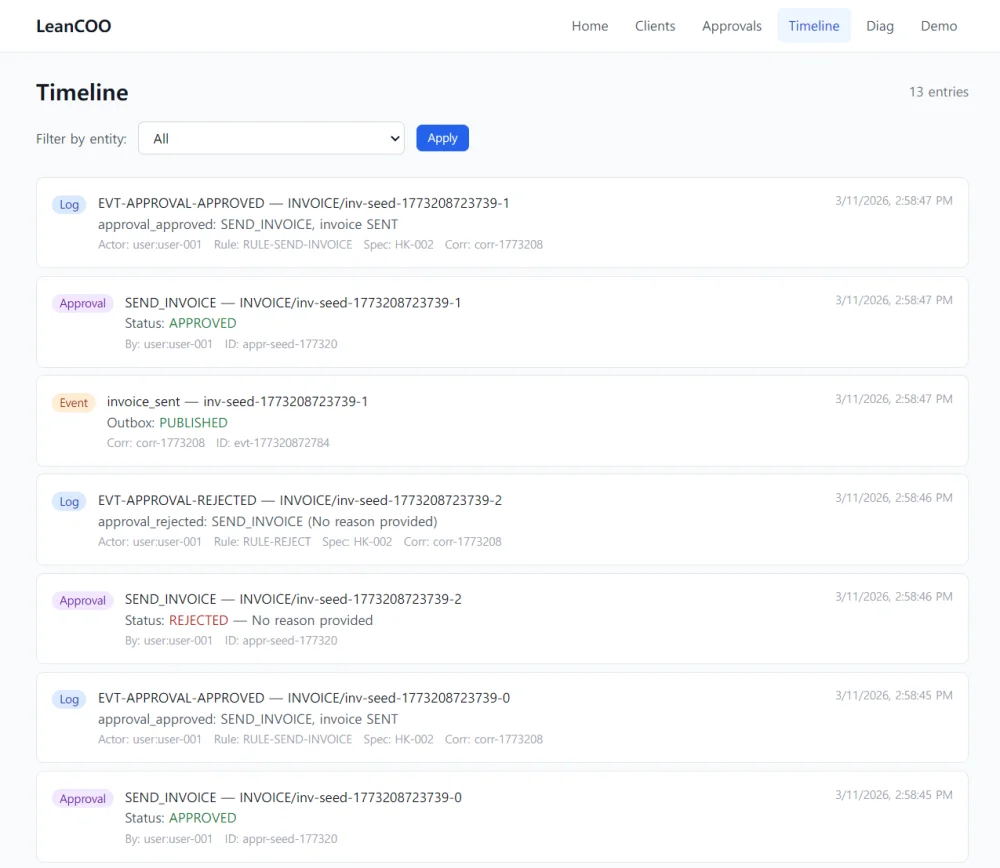Screen dimensions: 1000x868
Task: Click "ID: evt-177320872784" metadata
Action: pos(272,443)
